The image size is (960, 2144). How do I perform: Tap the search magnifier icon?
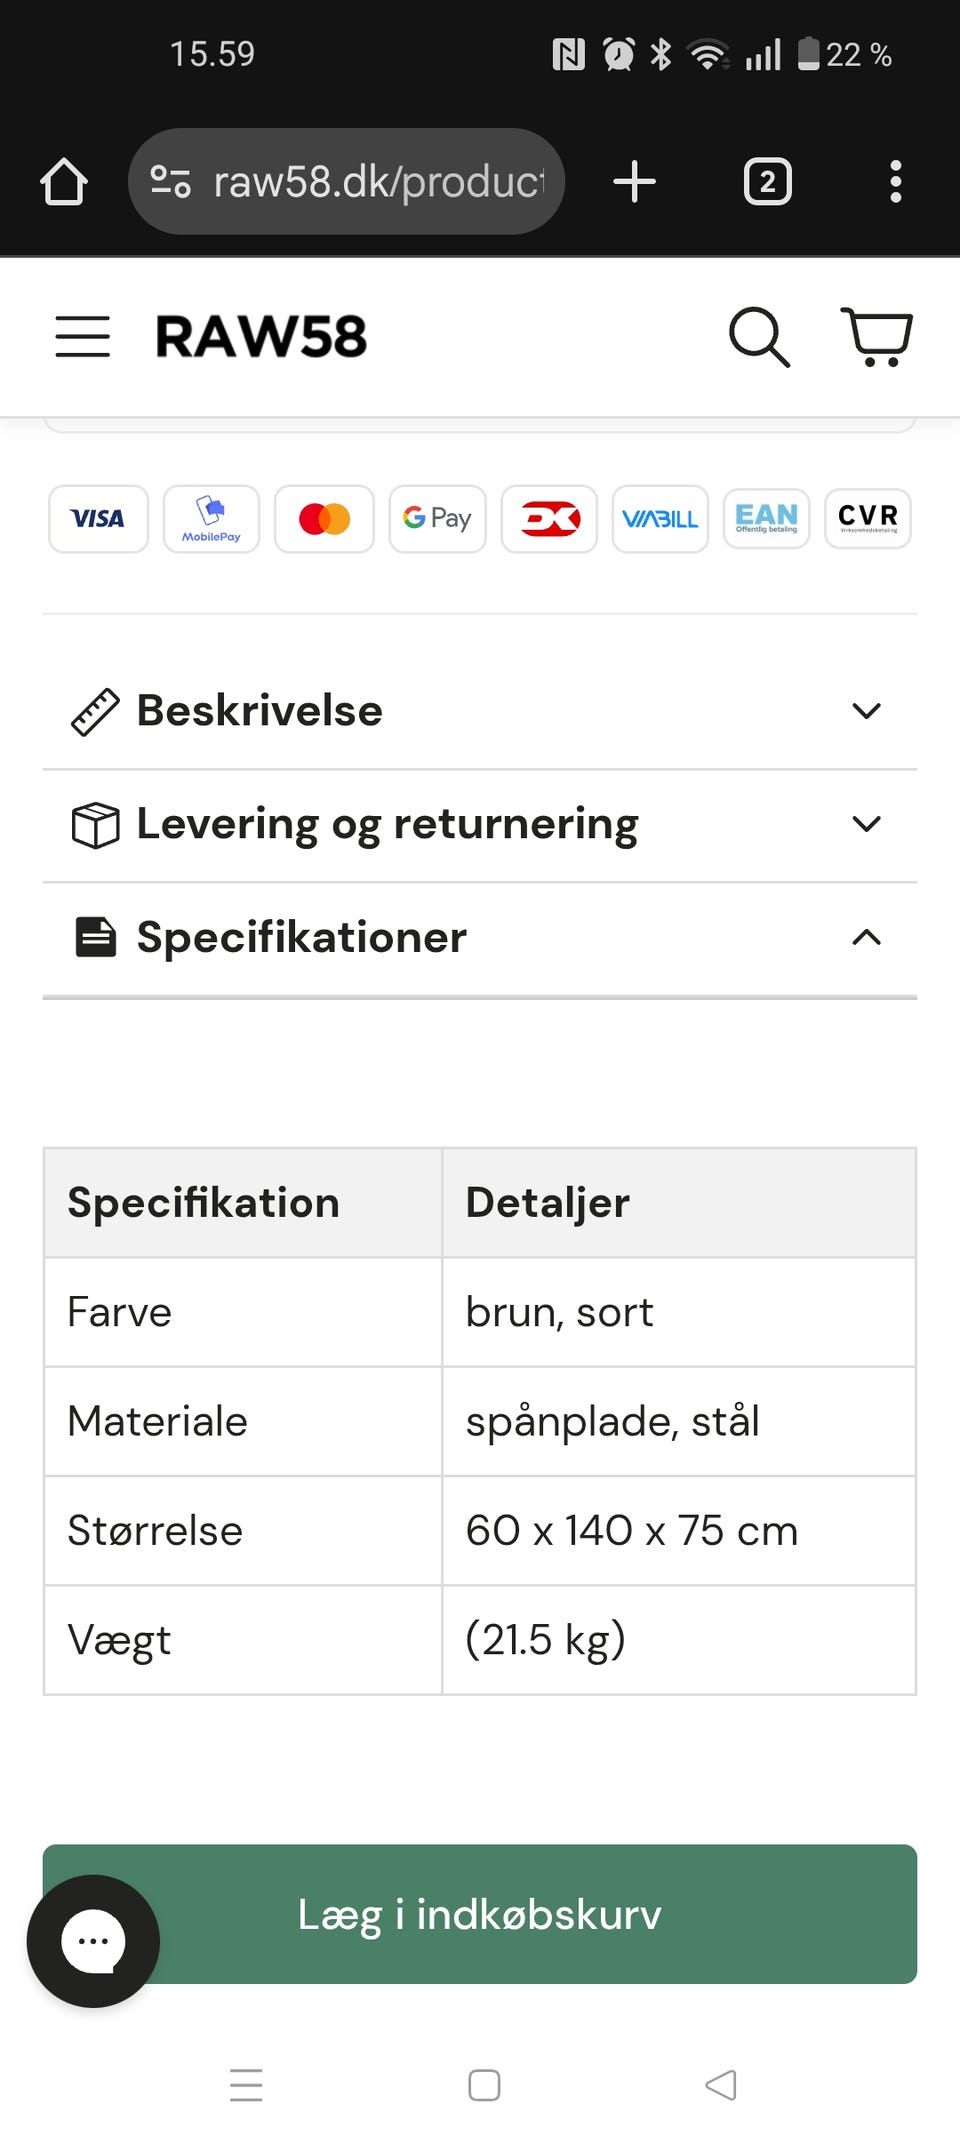pos(759,337)
